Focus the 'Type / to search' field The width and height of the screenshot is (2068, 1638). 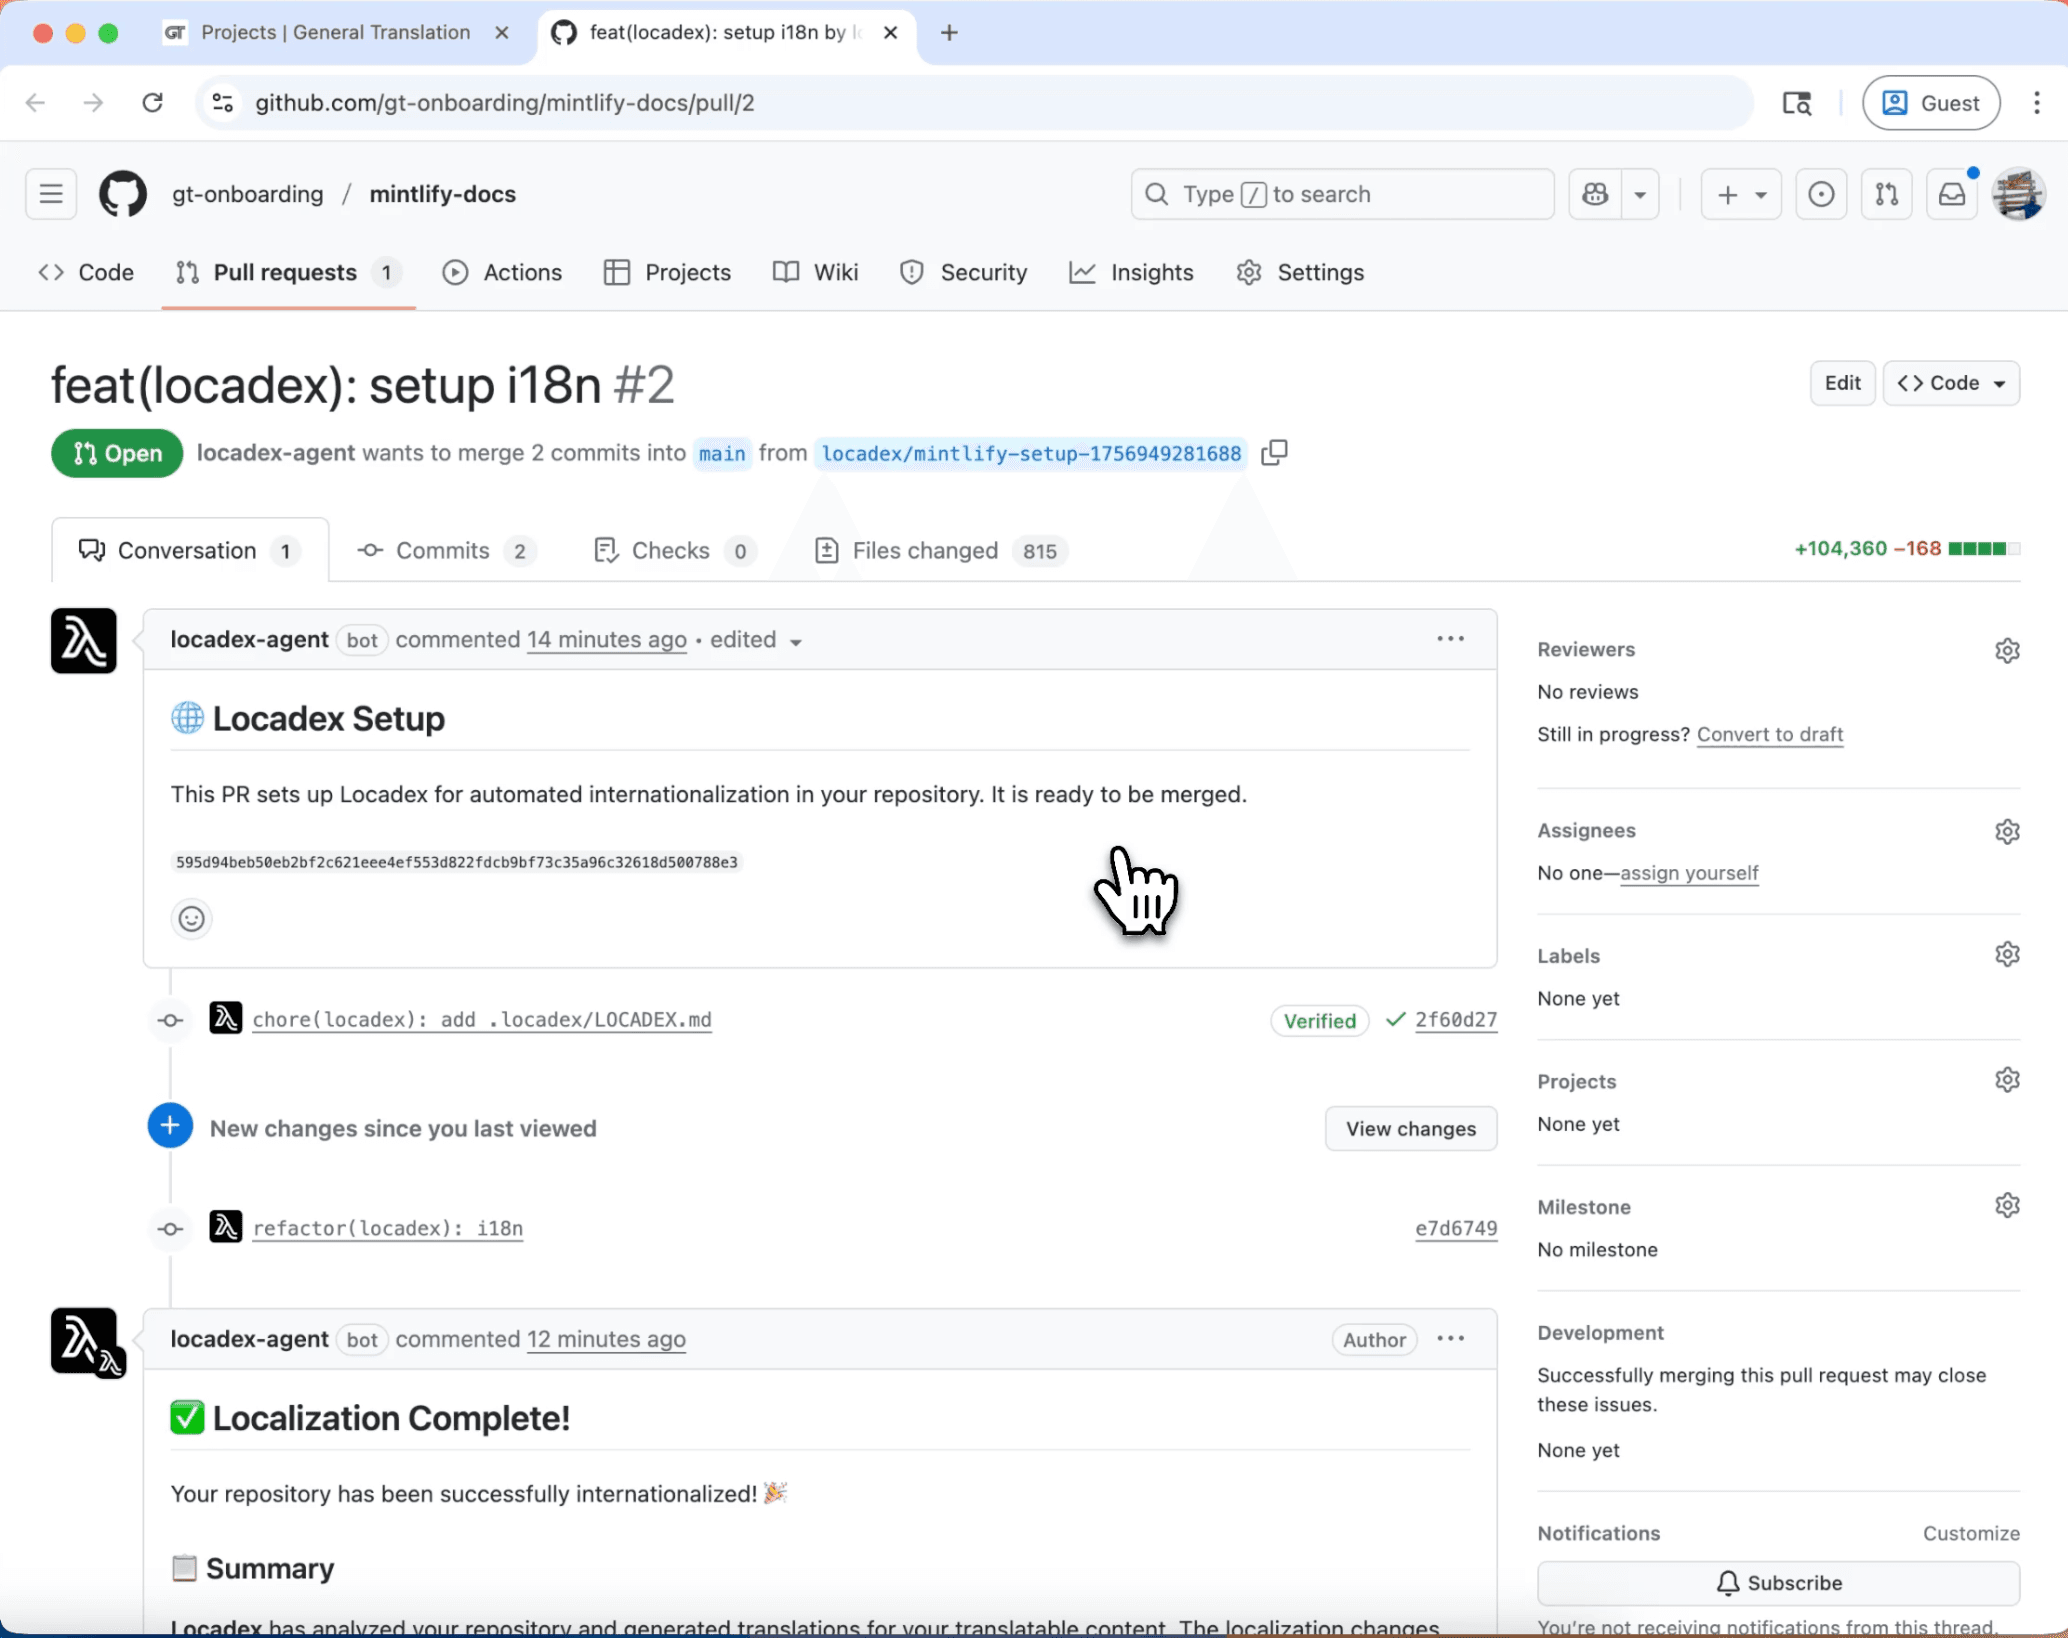point(1342,194)
